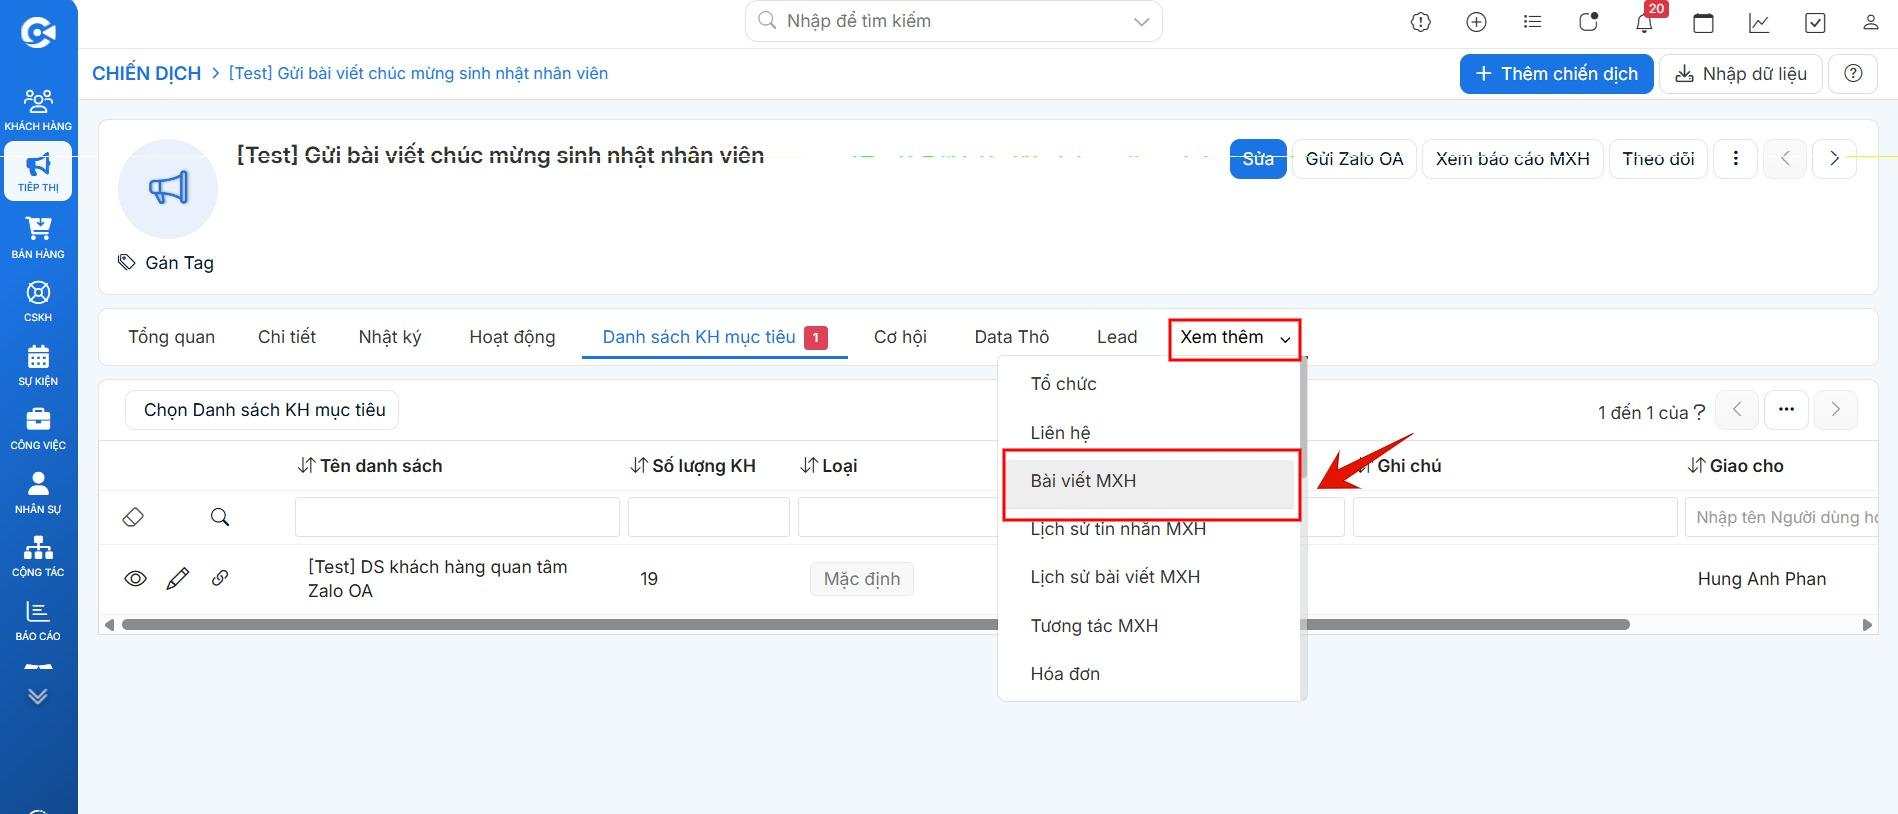1898x814 pixels.
Task: Switch to the Tổng quan tab
Action: click(171, 337)
